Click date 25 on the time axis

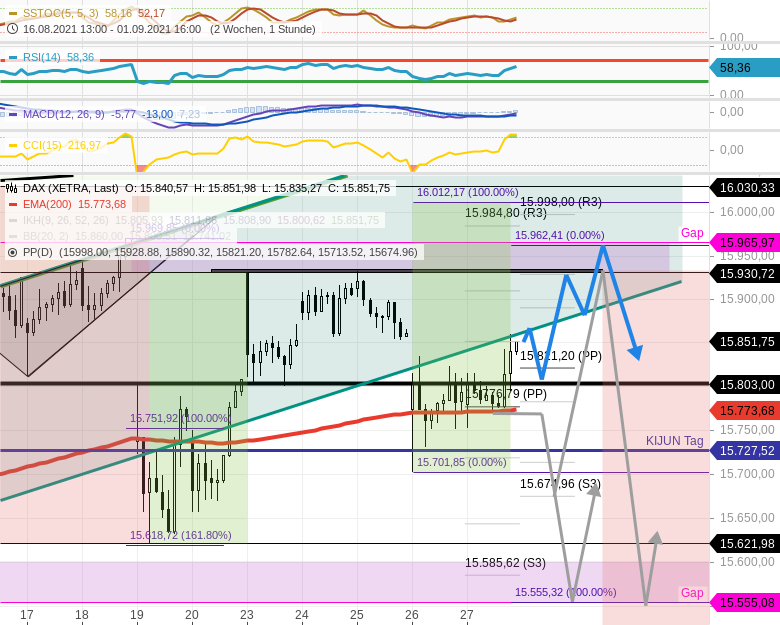pos(357,615)
